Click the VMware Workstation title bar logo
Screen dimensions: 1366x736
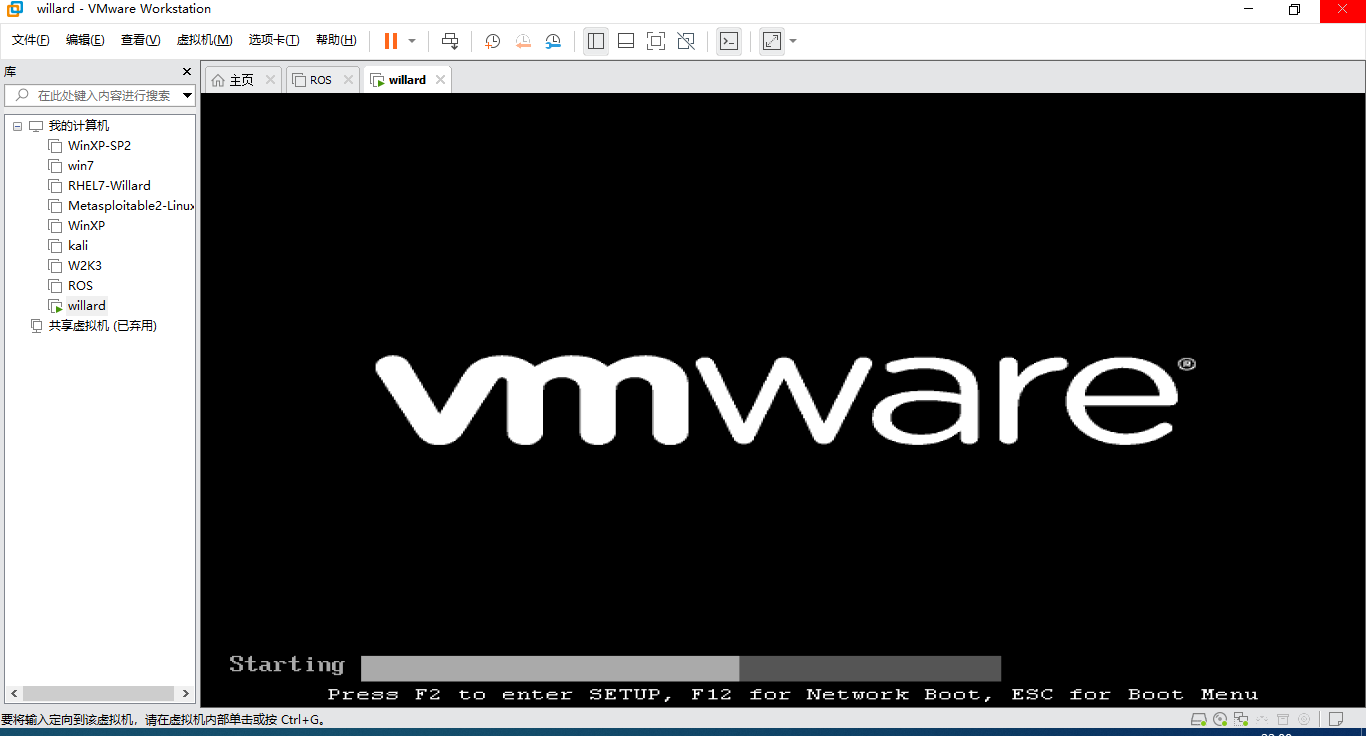[15, 9]
